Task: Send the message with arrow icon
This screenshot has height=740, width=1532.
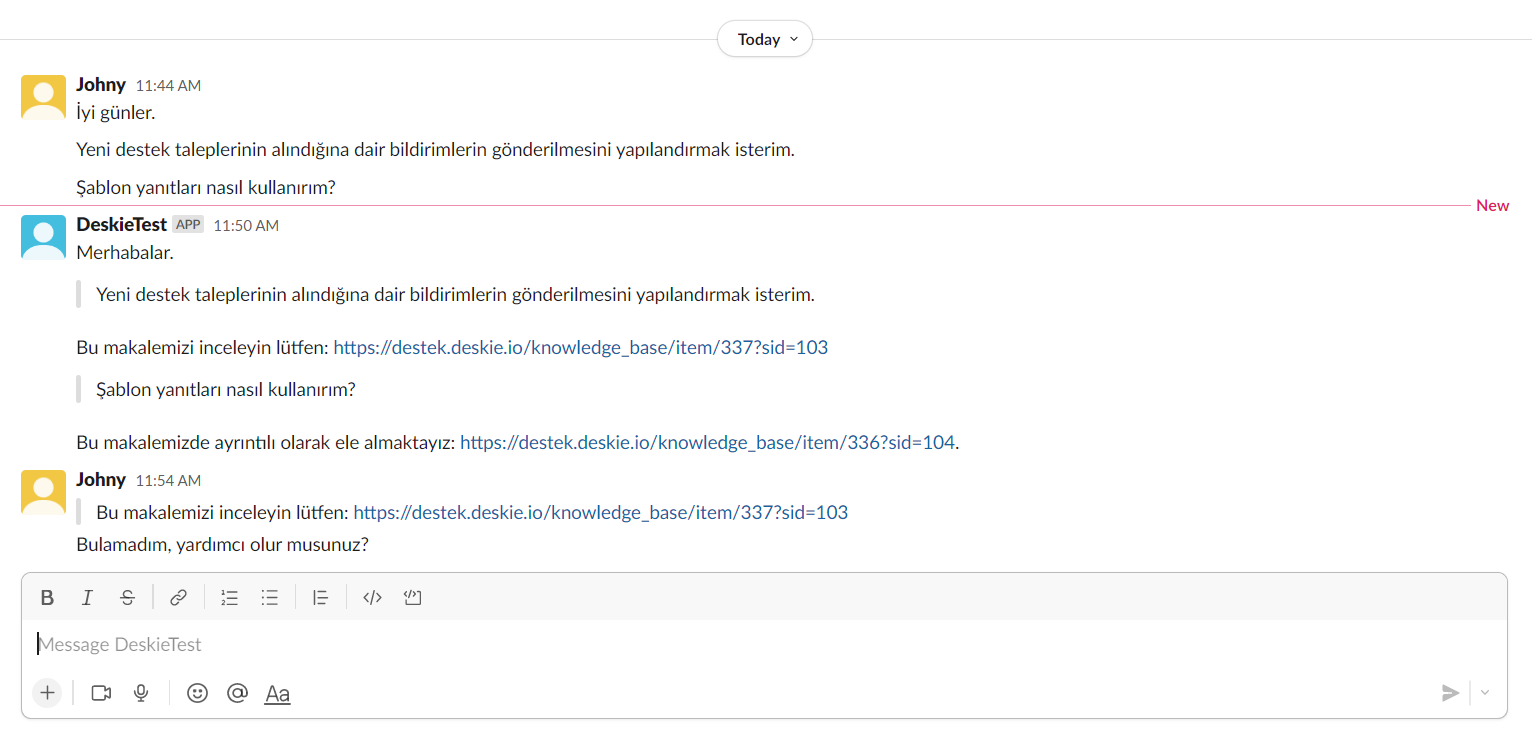Action: 1450,693
